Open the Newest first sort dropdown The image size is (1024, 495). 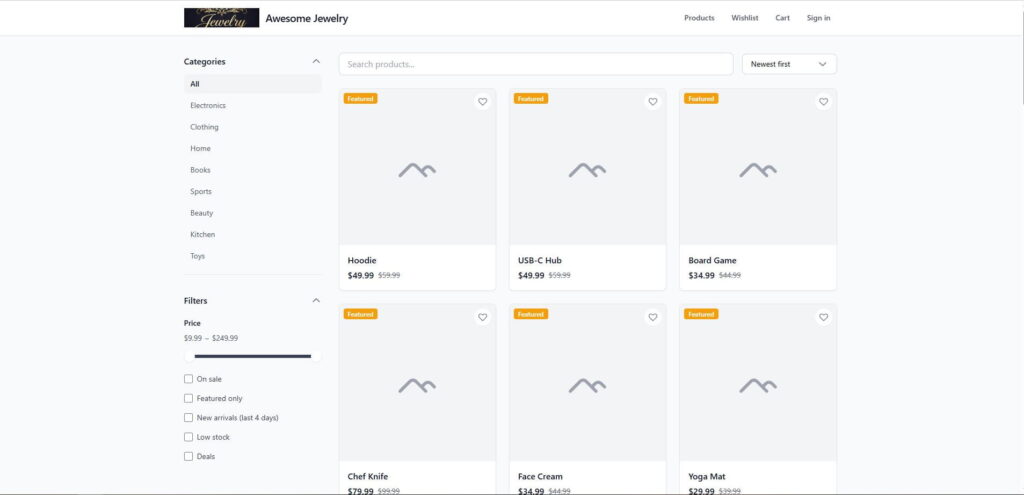pyautogui.click(x=789, y=64)
